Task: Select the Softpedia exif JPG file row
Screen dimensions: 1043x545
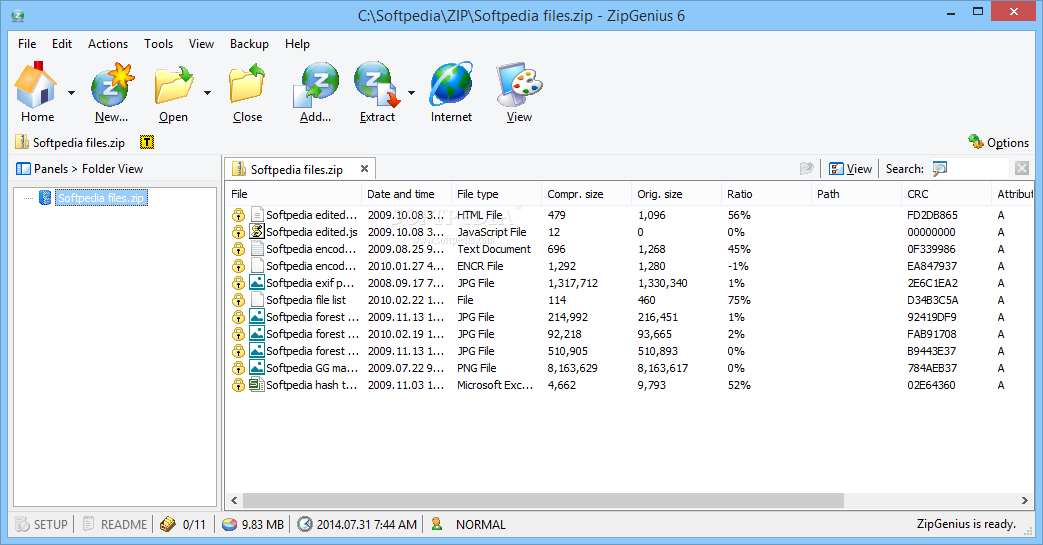Action: pyautogui.click(x=629, y=283)
